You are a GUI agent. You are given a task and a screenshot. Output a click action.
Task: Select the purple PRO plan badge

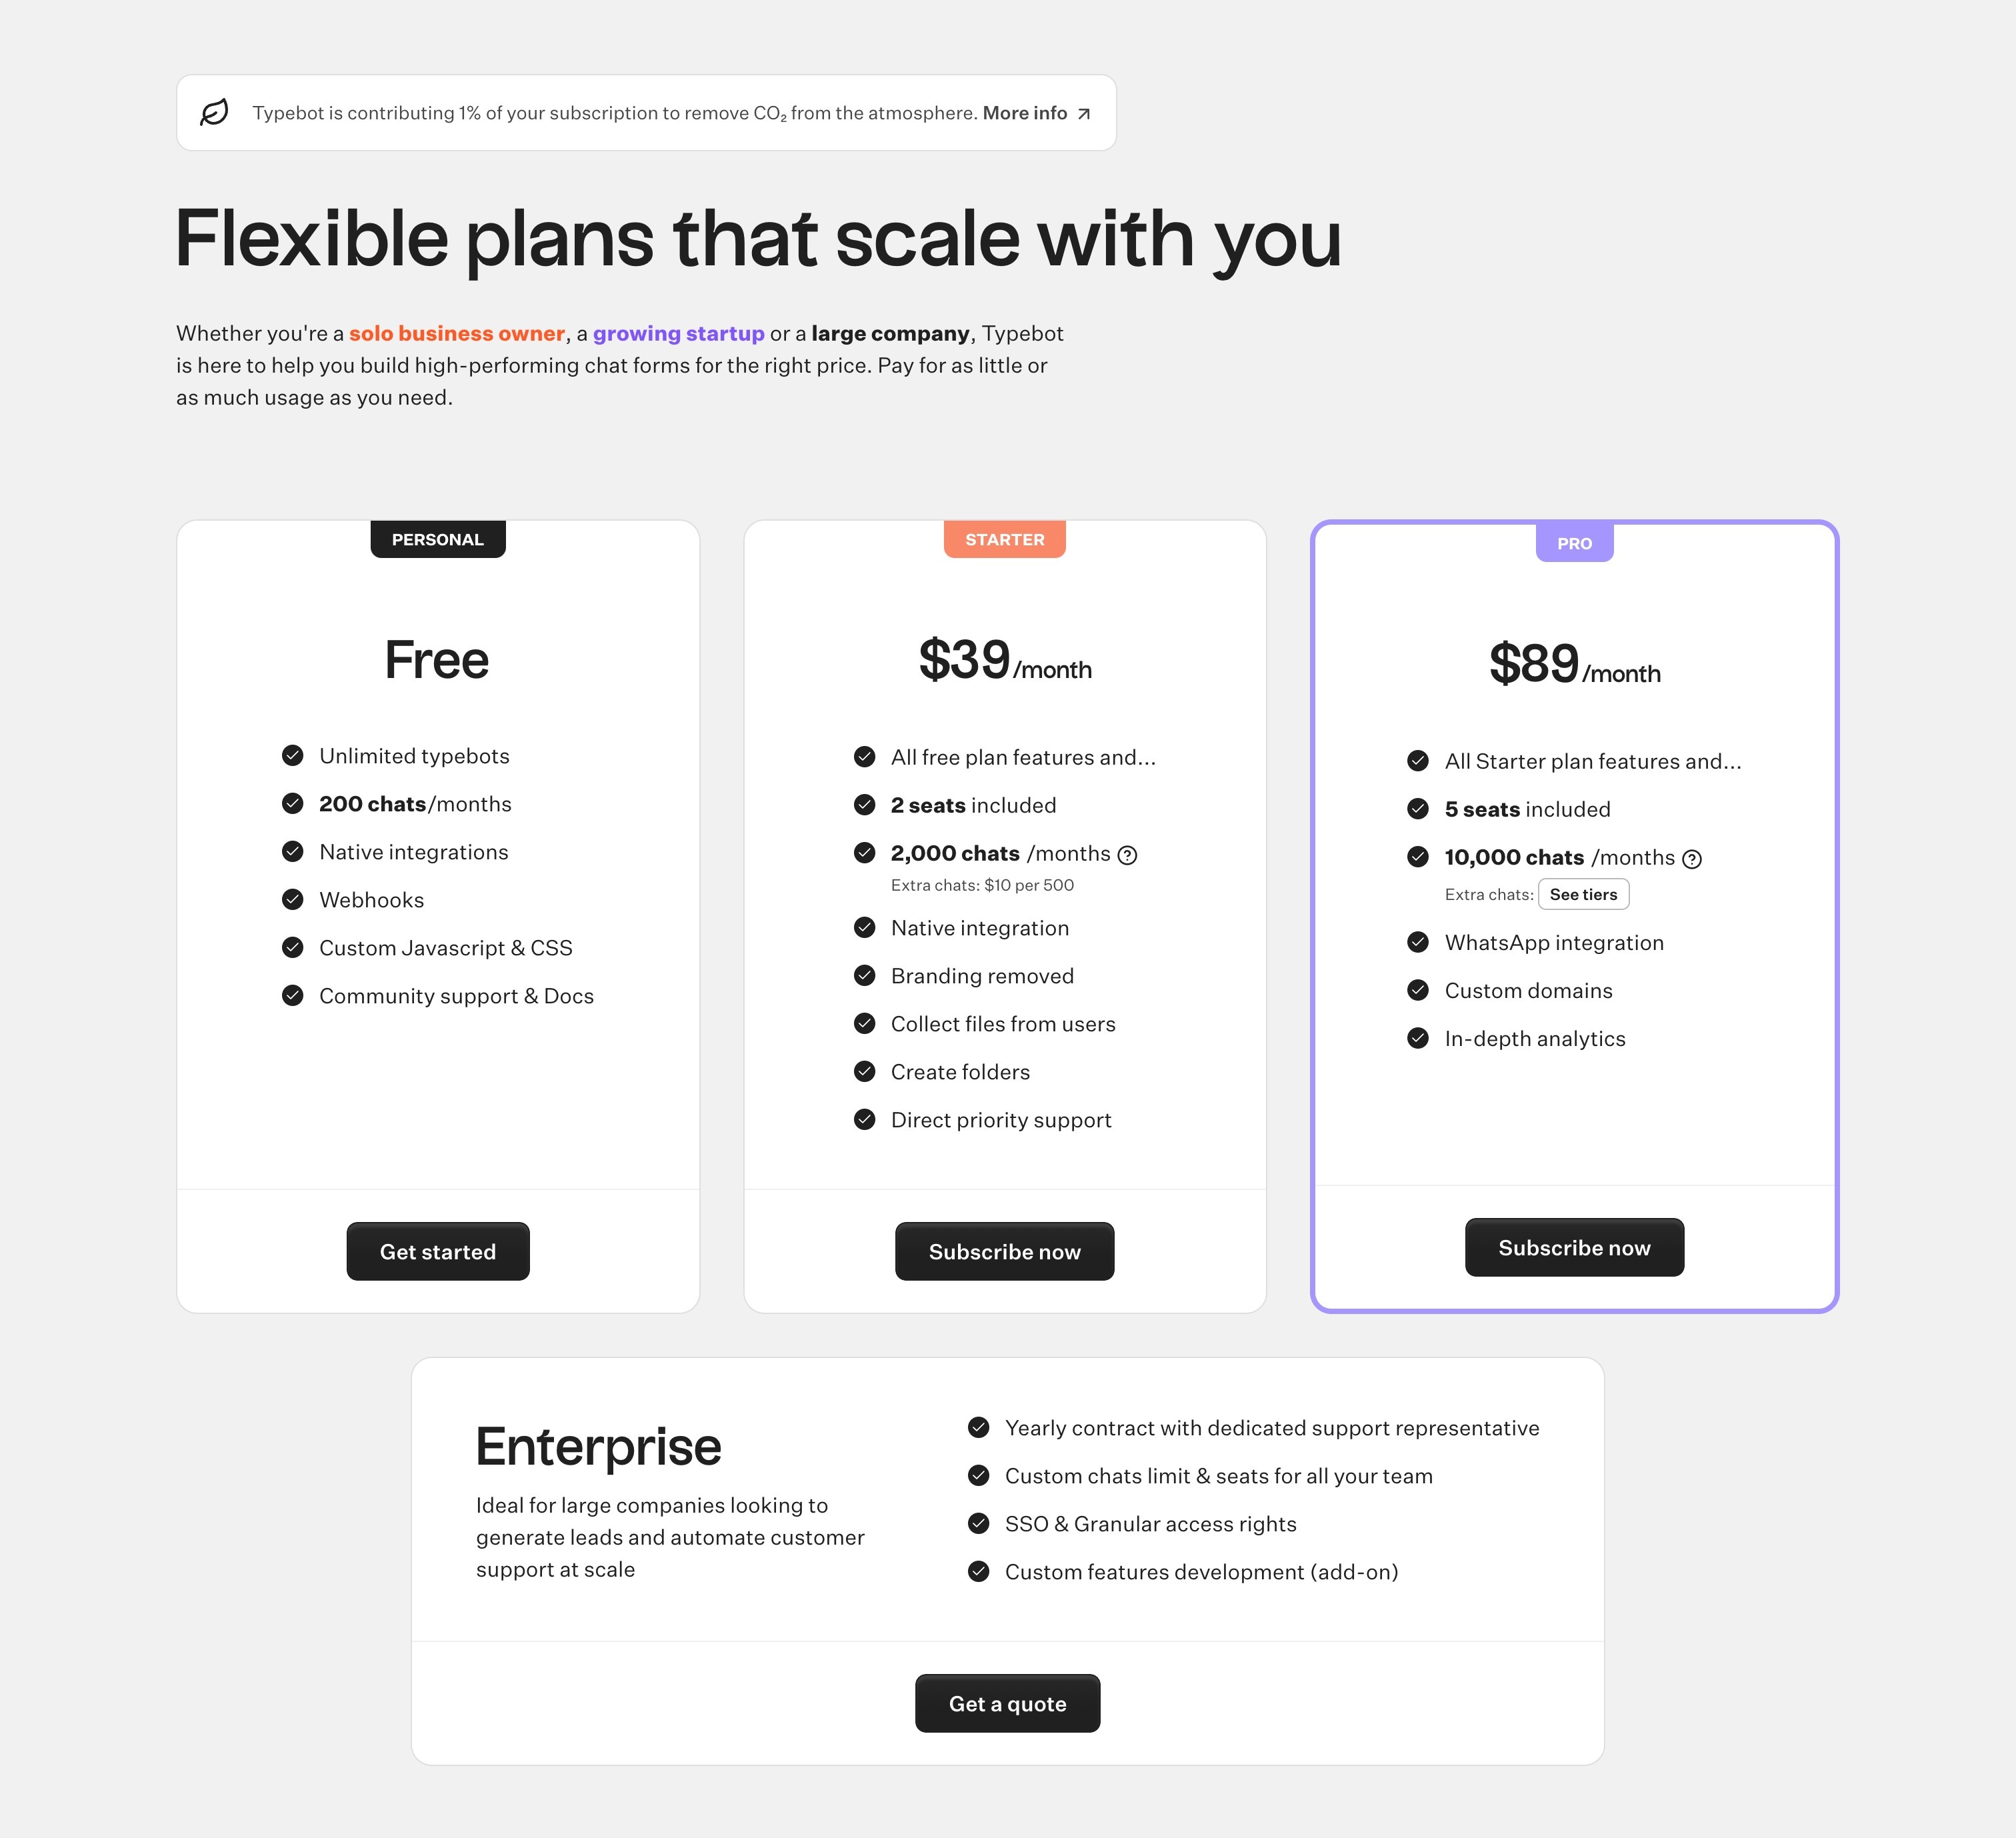(x=1574, y=543)
